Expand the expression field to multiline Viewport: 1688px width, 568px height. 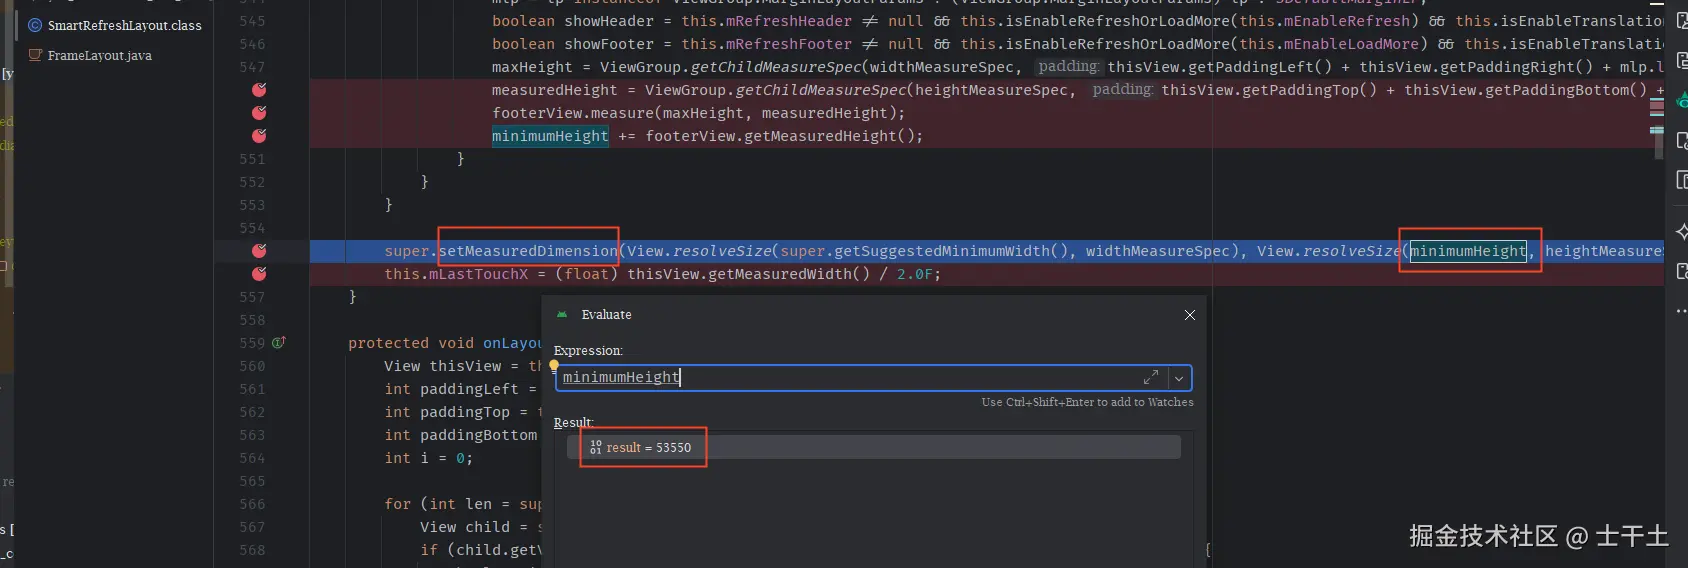pyautogui.click(x=1151, y=377)
